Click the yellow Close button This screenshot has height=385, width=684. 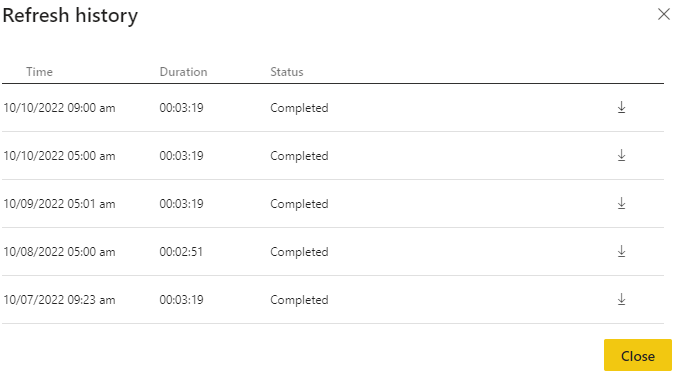[638, 355]
